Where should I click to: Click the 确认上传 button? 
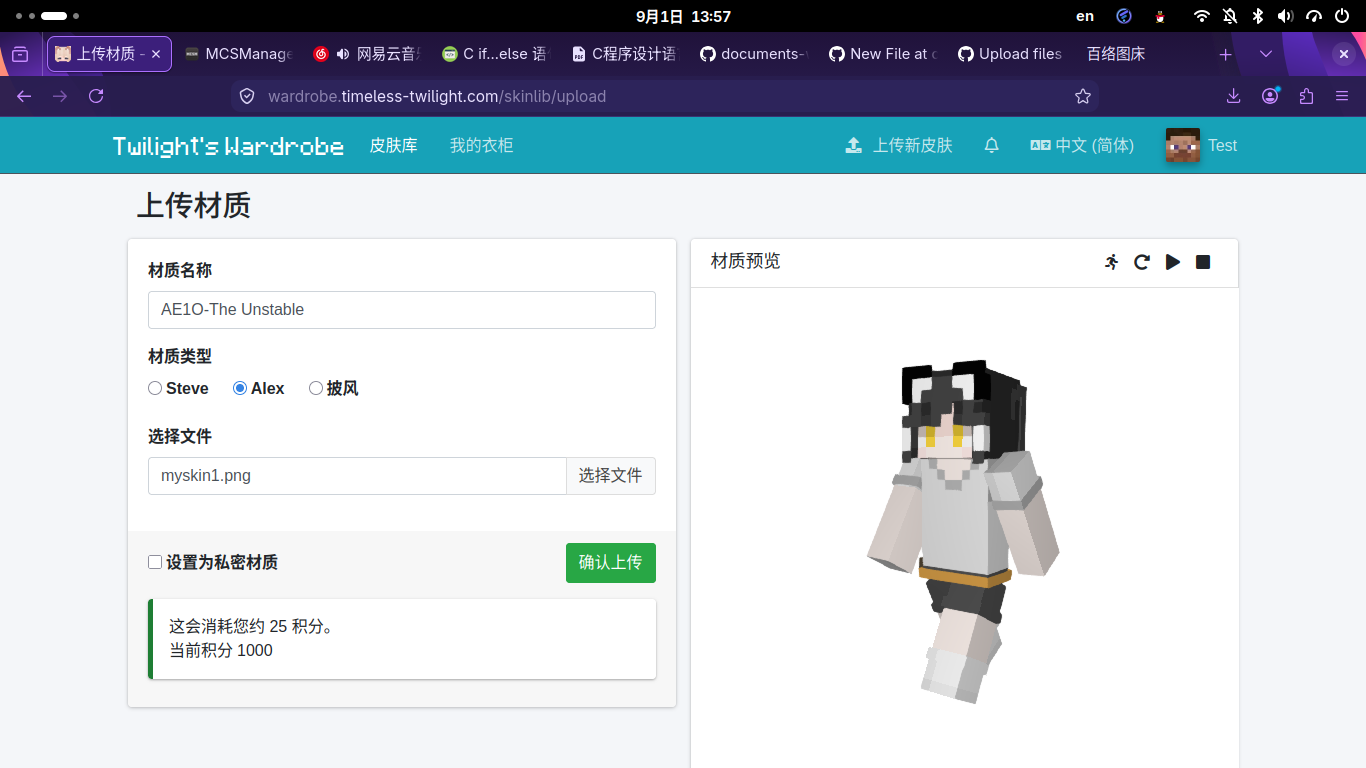(611, 562)
